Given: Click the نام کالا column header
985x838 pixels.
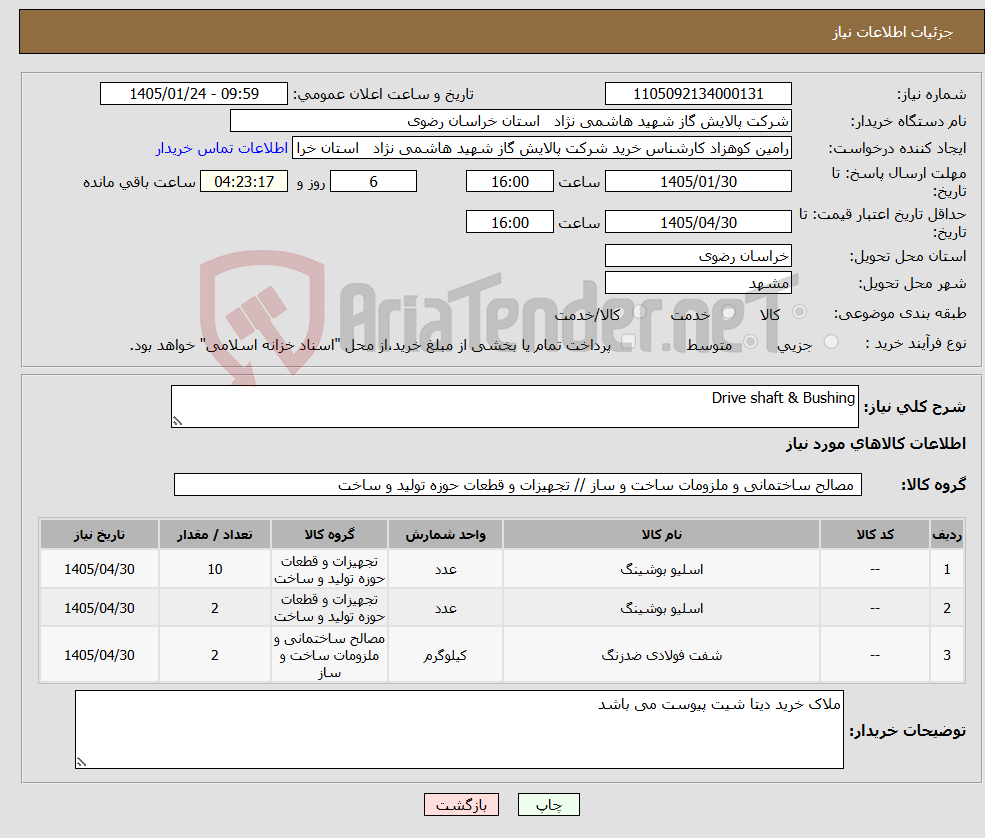Looking at the screenshot, I should [x=661, y=535].
